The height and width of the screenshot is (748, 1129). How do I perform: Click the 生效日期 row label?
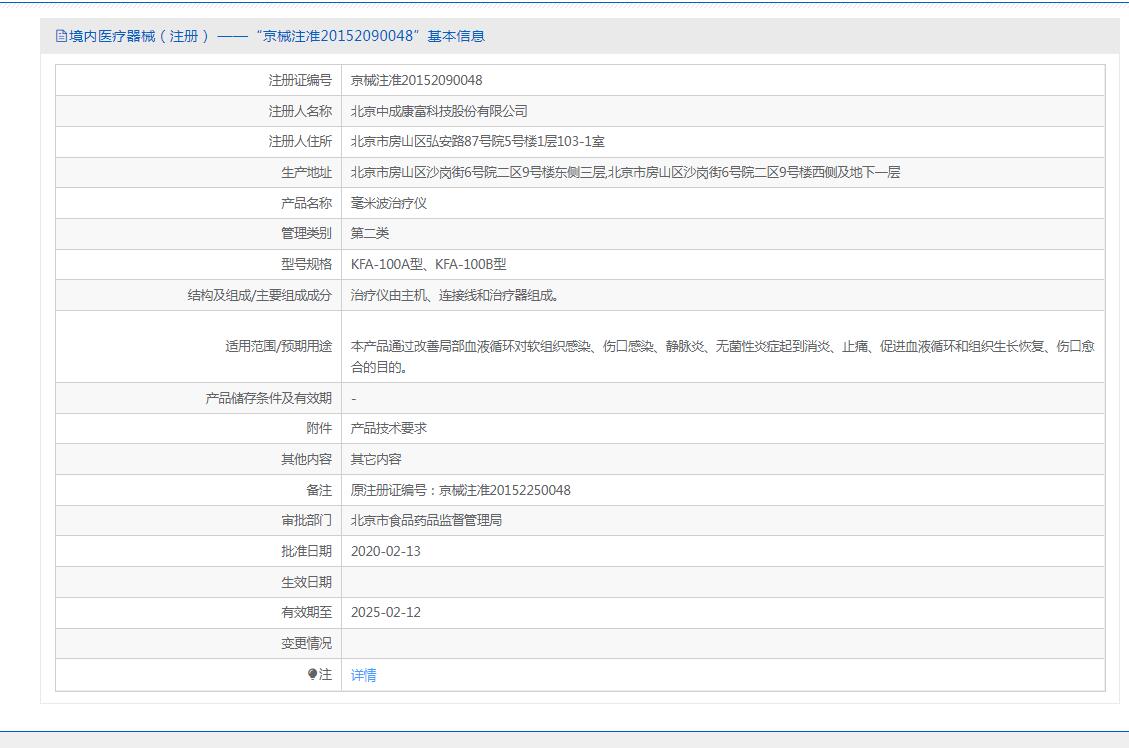click(307, 582)
